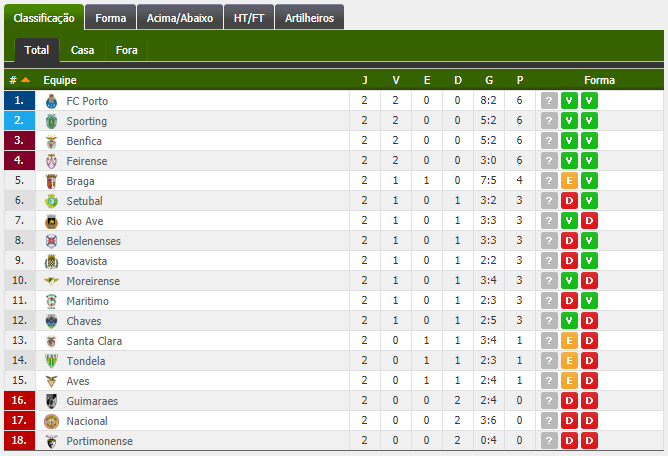Click the P points column header

[x=520, y=80]
